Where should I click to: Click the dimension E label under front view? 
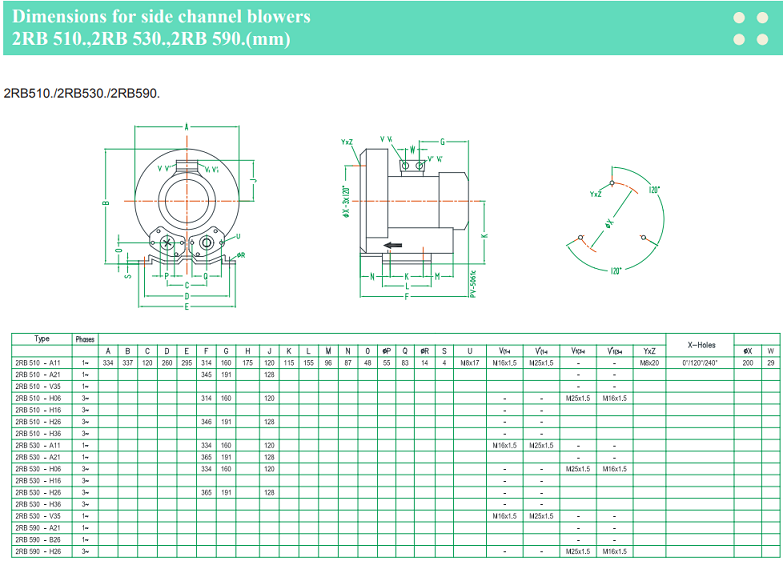pos(186,306)
